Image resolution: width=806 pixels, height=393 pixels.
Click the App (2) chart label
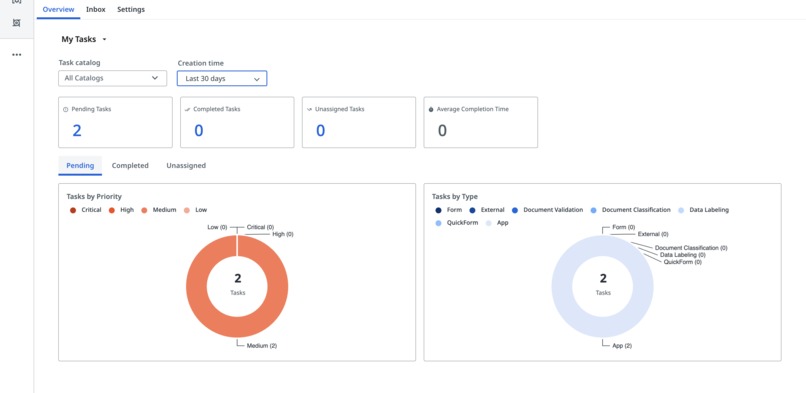[622, 346]
